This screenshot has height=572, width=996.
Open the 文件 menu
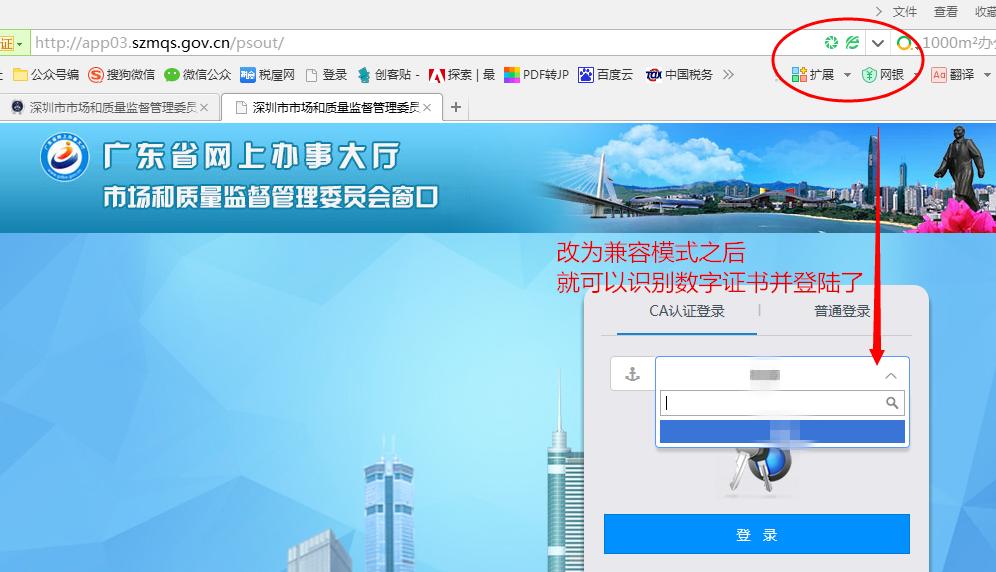[x=905, y=11]
